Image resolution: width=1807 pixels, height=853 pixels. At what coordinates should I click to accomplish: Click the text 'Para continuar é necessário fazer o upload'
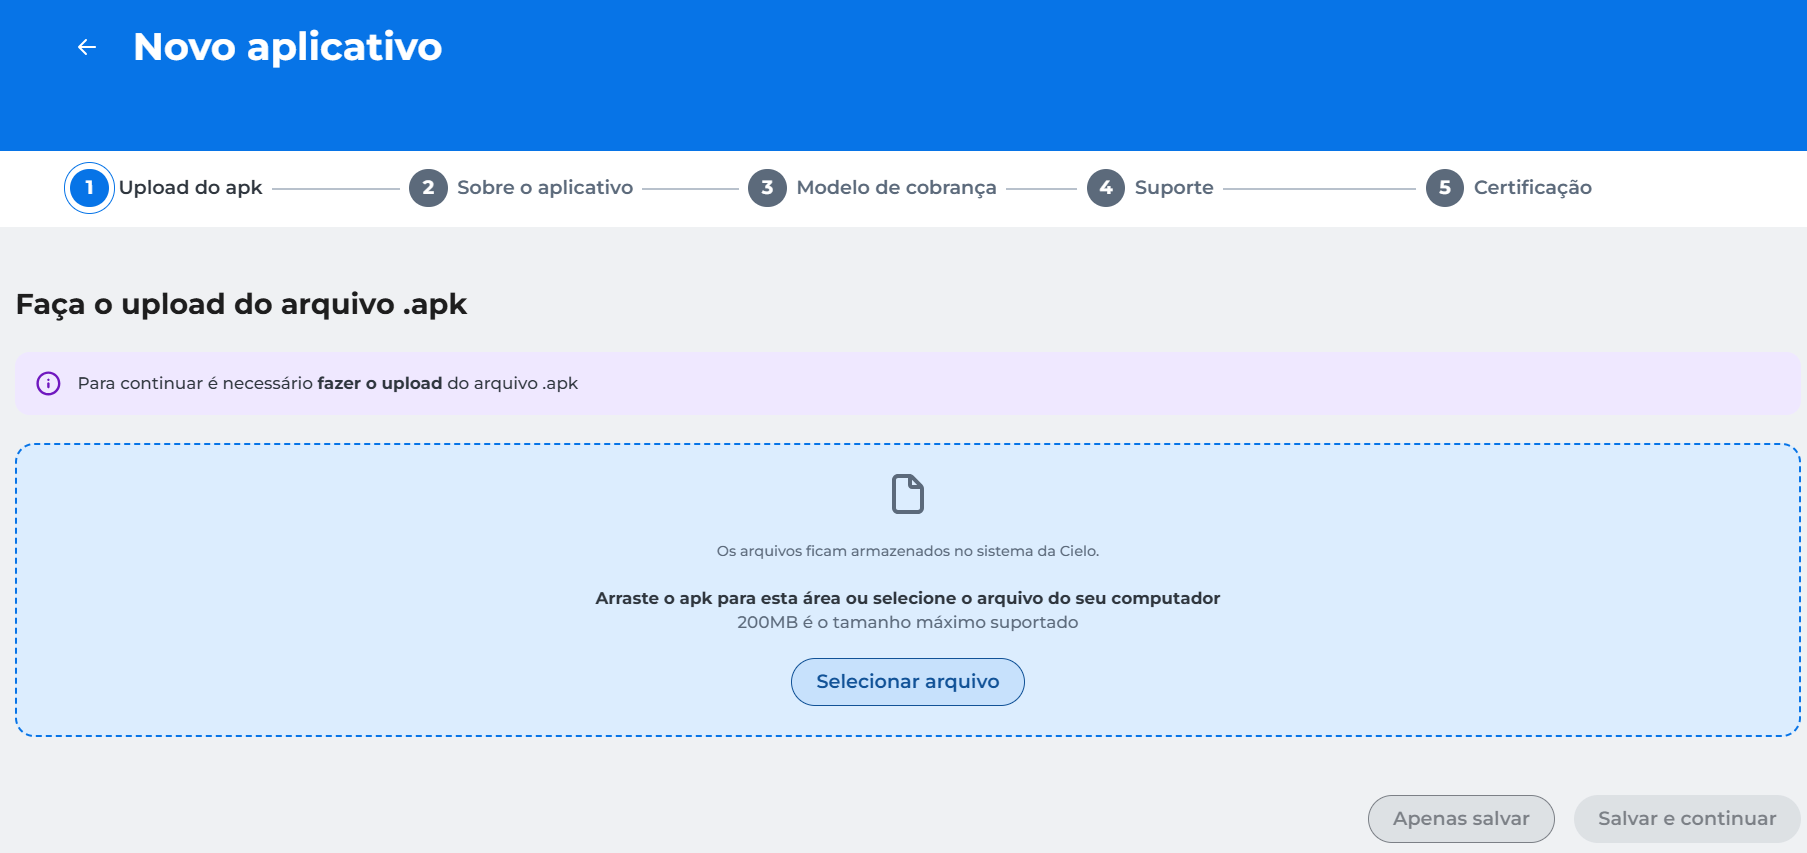260,383
